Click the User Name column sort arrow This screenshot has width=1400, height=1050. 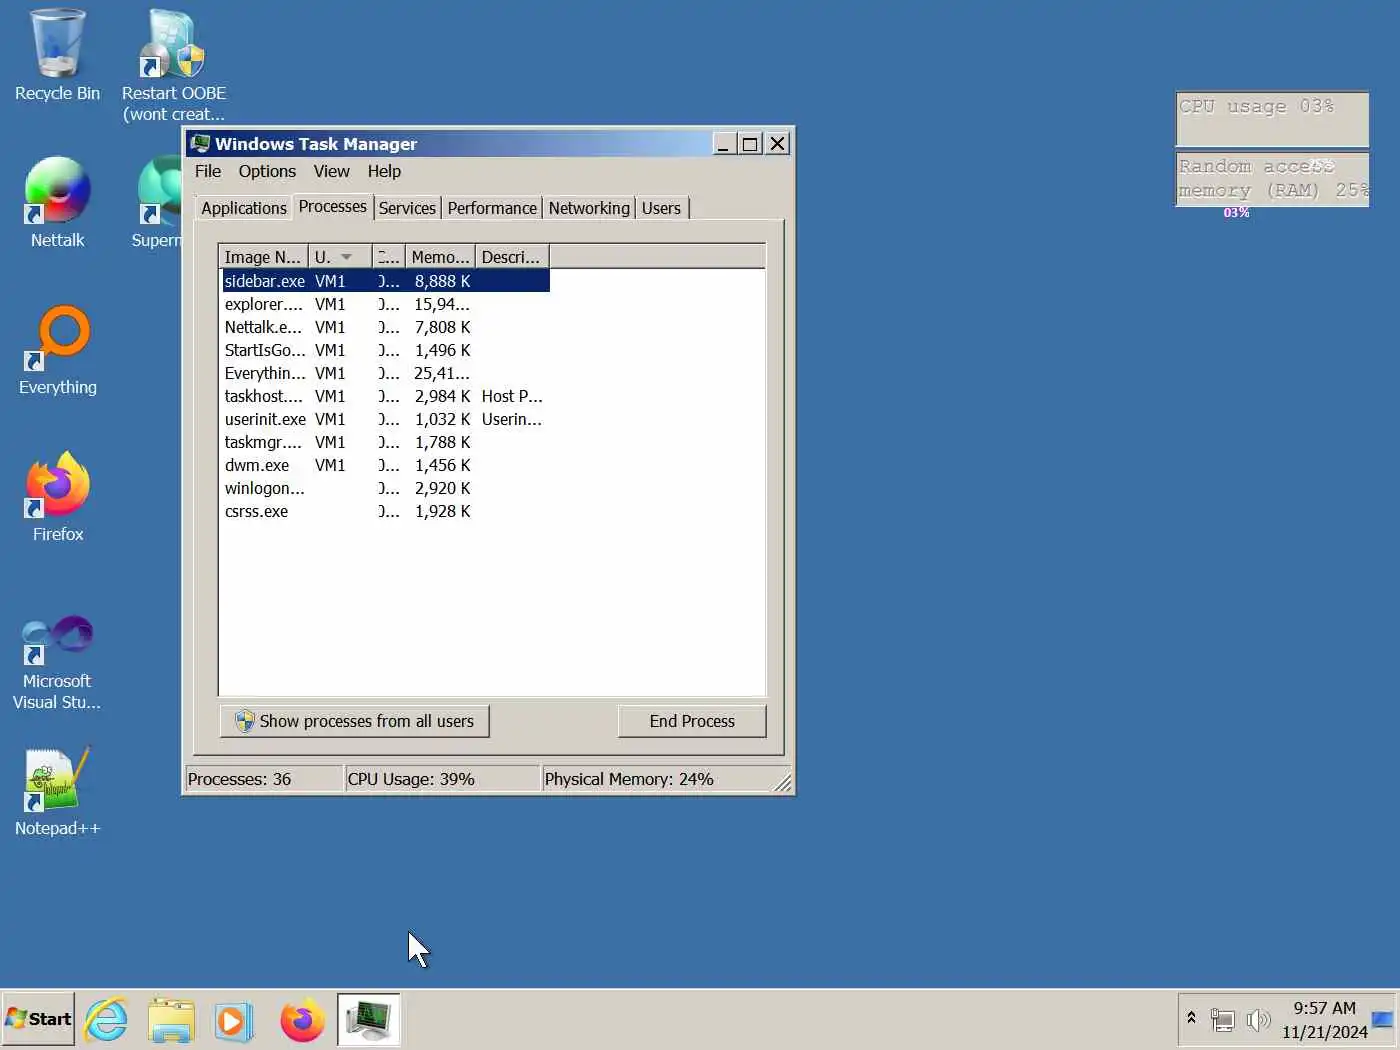346,257
